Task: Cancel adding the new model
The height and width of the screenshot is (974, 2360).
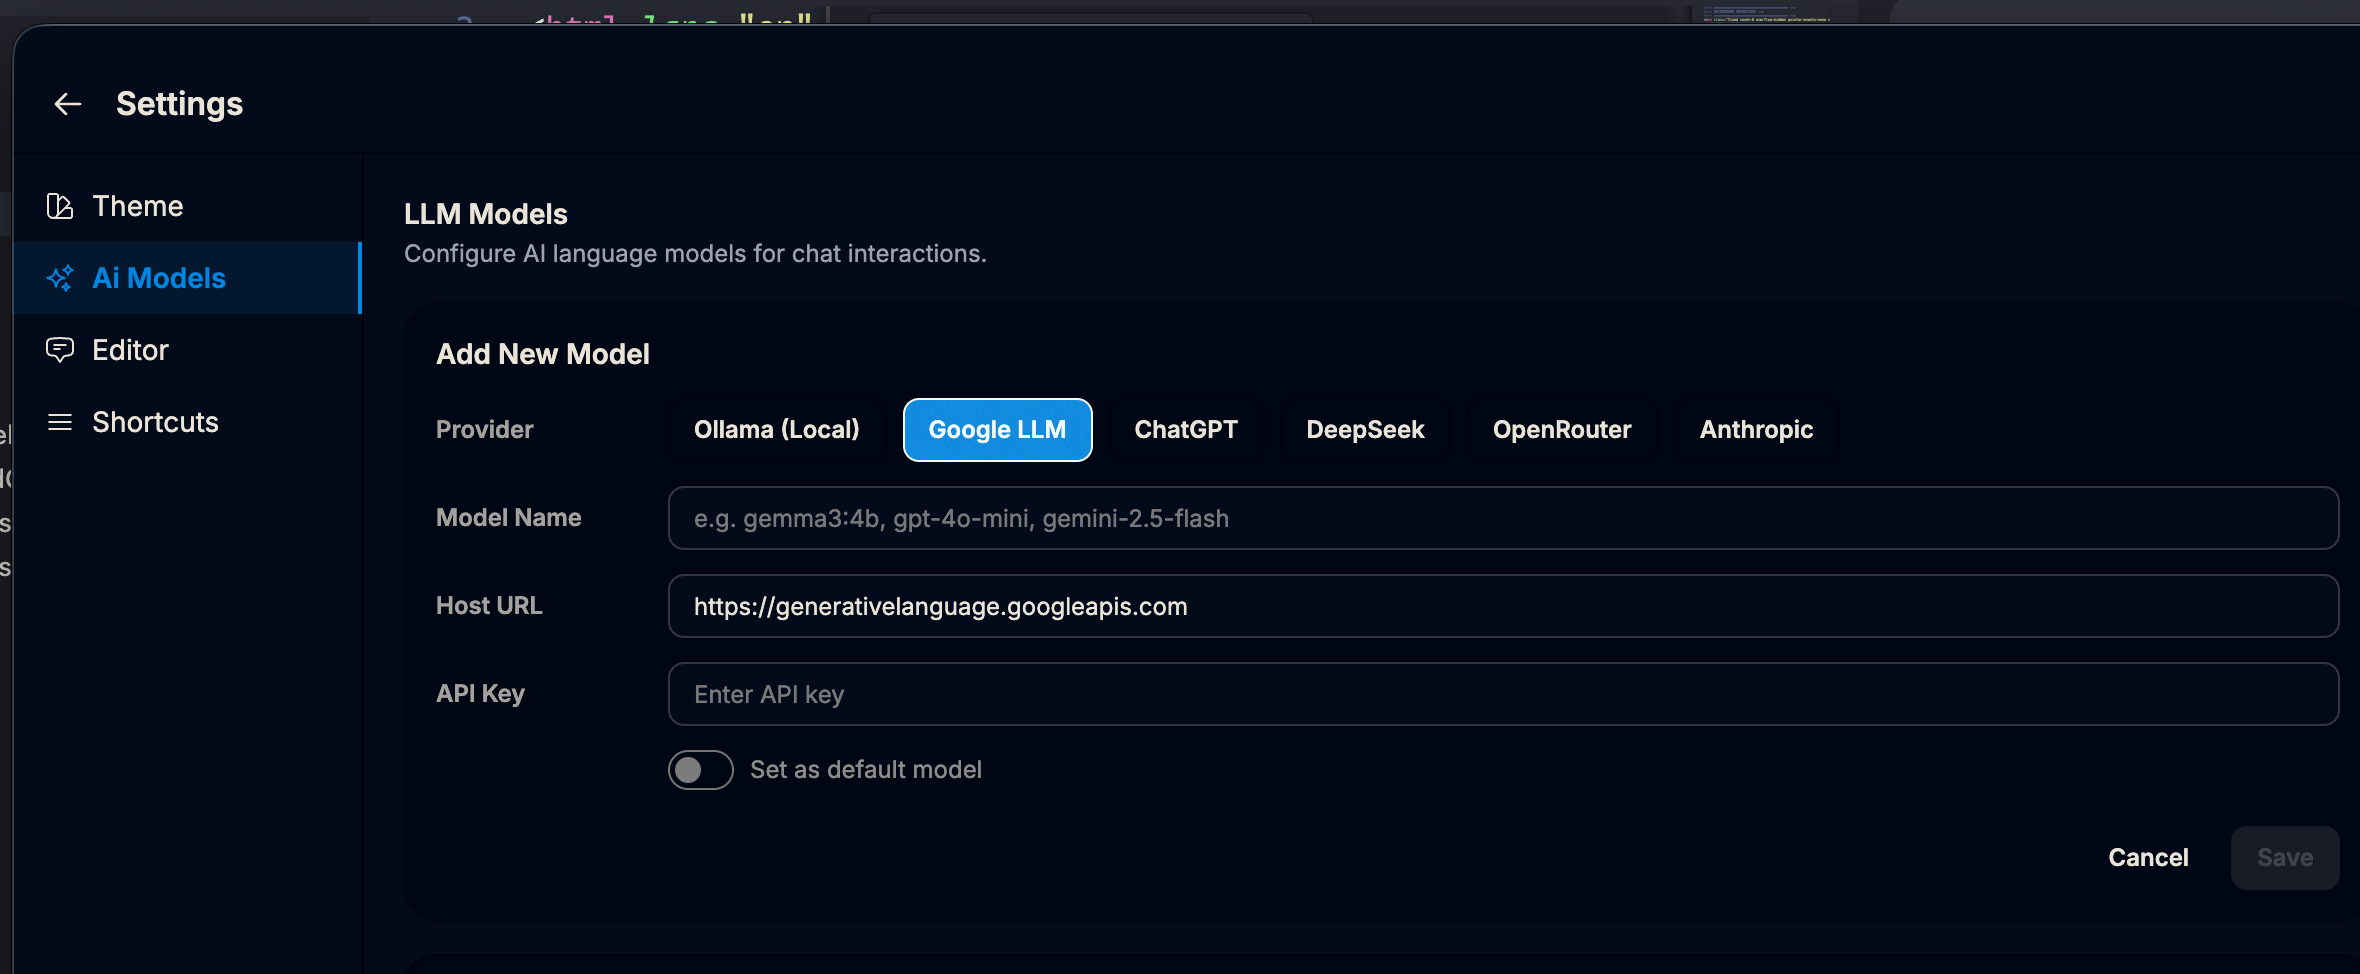Action: click(2148, 858)
